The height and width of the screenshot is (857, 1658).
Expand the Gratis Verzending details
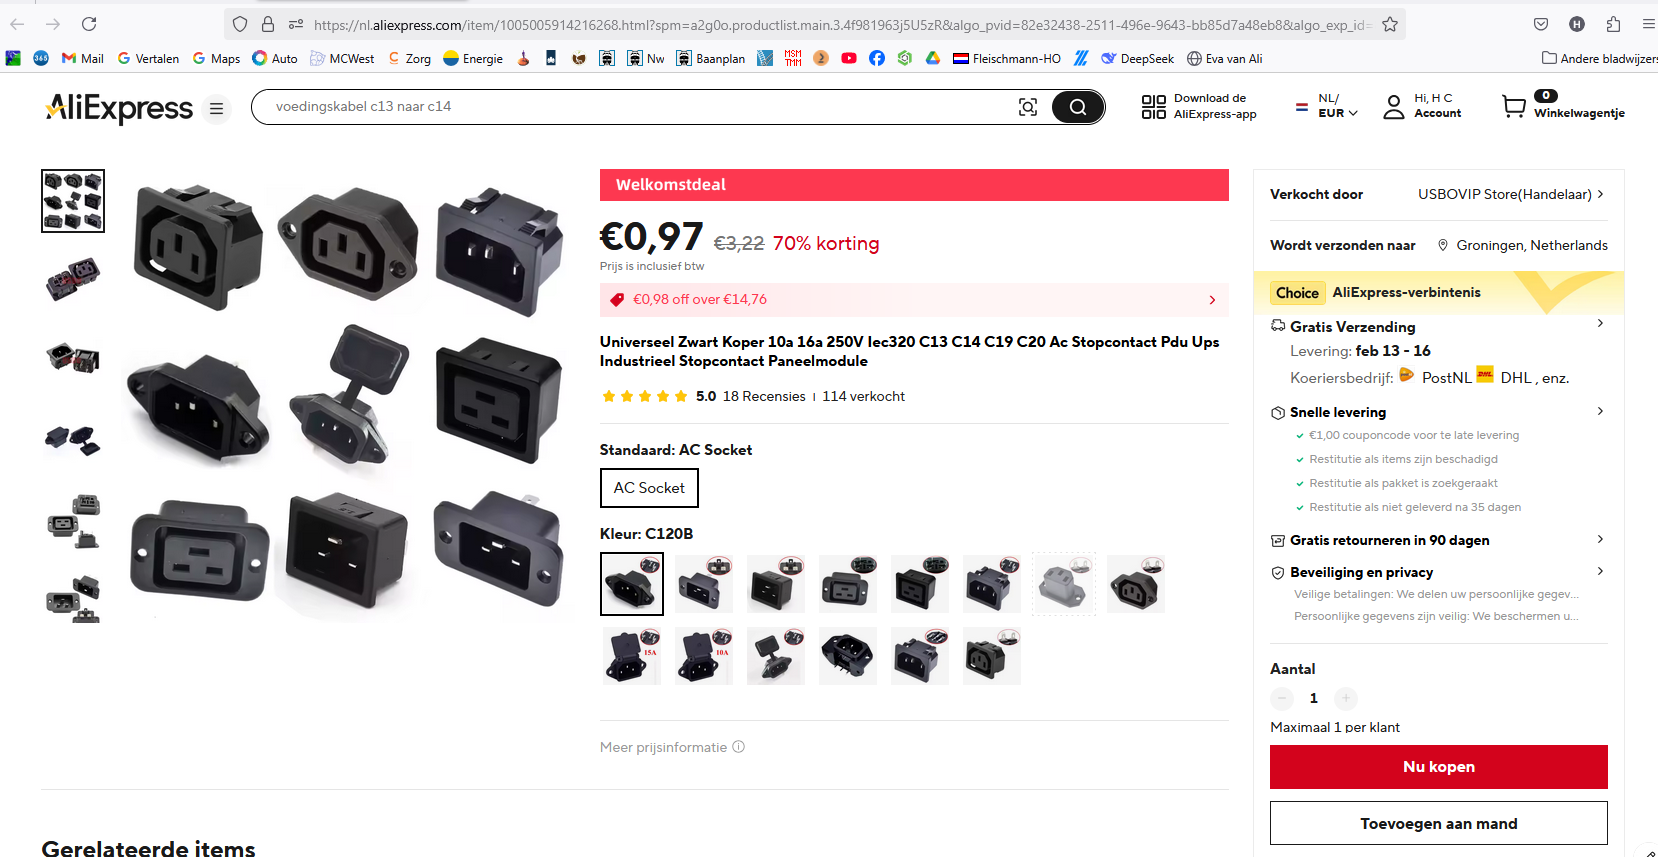pyautogui.click(x=1600, y=323)
